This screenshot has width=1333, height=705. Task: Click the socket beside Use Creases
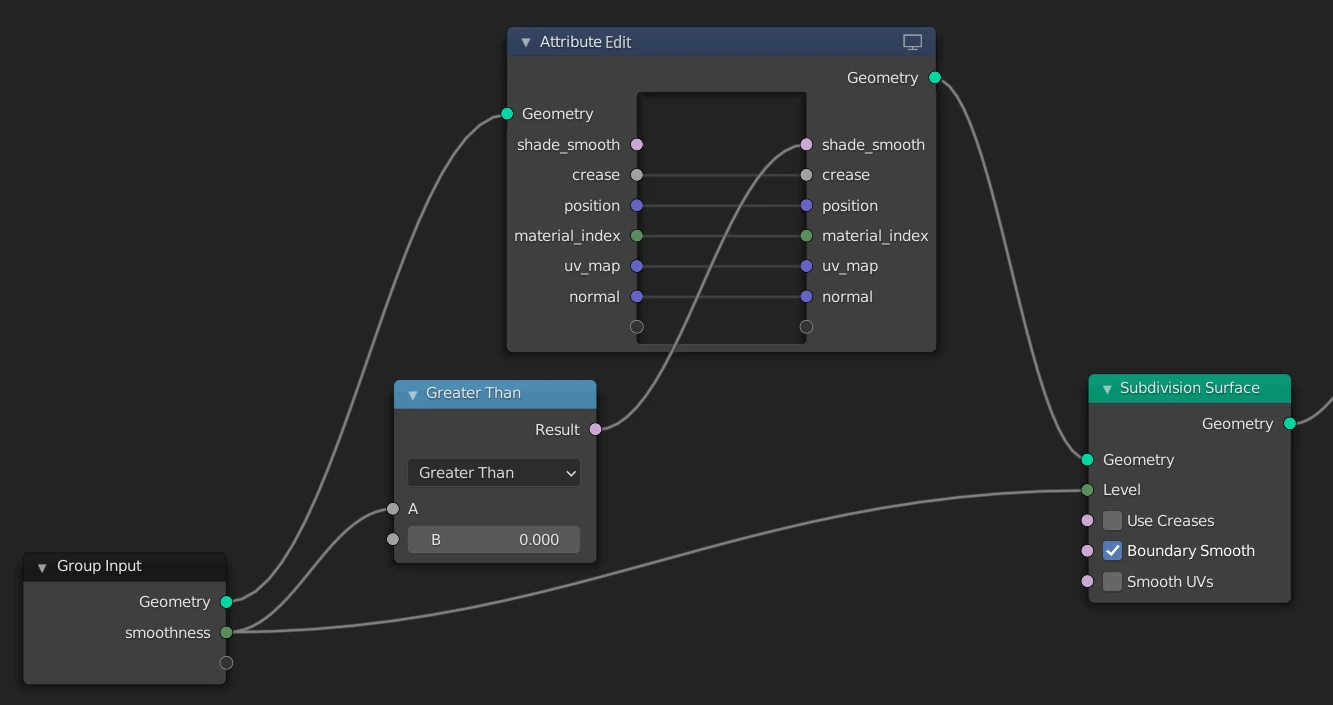(1087, 521)
